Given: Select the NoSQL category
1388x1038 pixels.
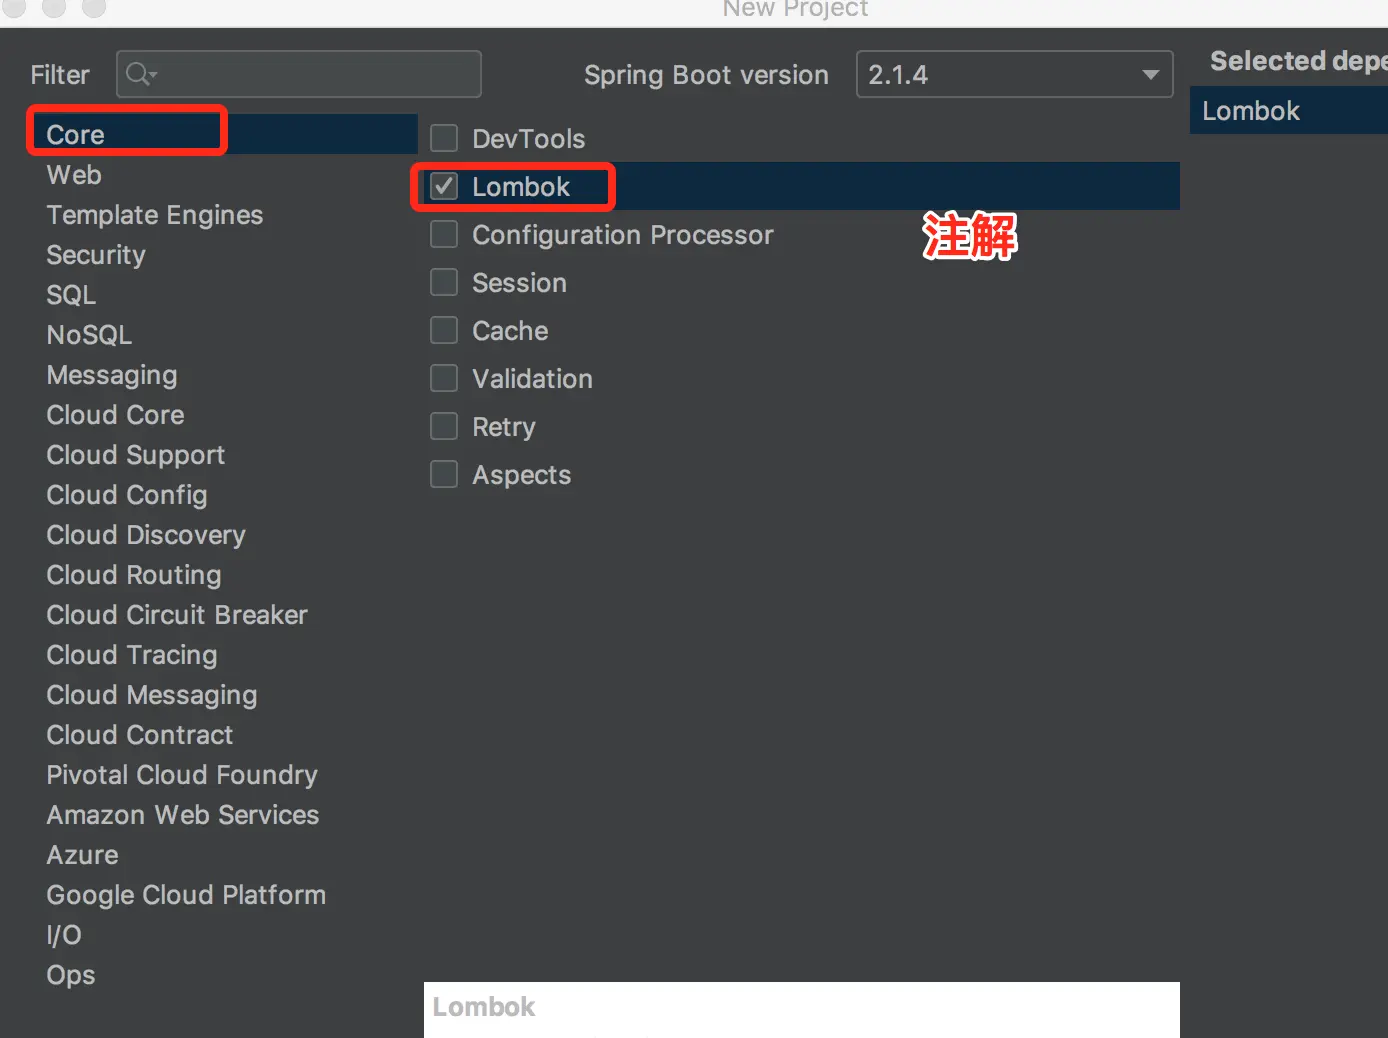Looking at the screenshot, I should [89, 335].
